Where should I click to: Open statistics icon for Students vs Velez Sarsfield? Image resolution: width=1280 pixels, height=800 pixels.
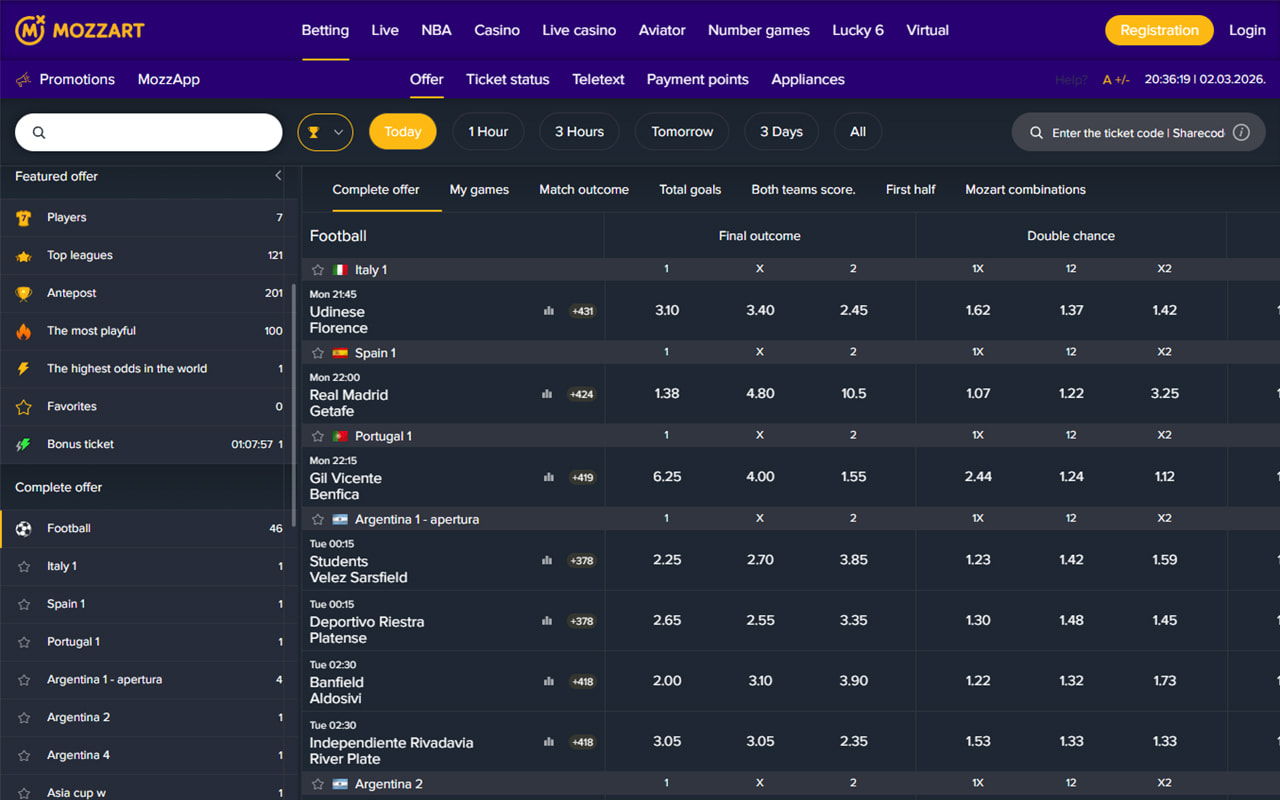point(547,560)
